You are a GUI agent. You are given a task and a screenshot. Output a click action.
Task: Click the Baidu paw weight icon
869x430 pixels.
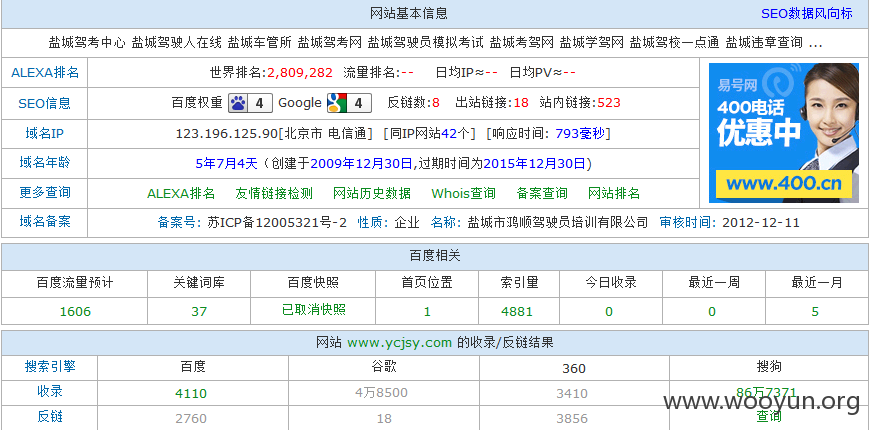[x=251, y=103]
